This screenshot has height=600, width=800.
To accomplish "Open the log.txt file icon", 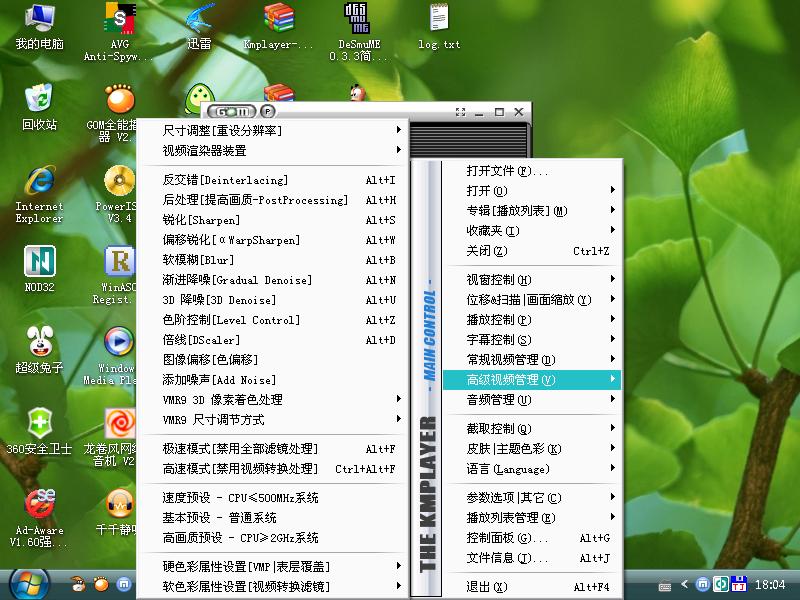I will click(439, 26).
